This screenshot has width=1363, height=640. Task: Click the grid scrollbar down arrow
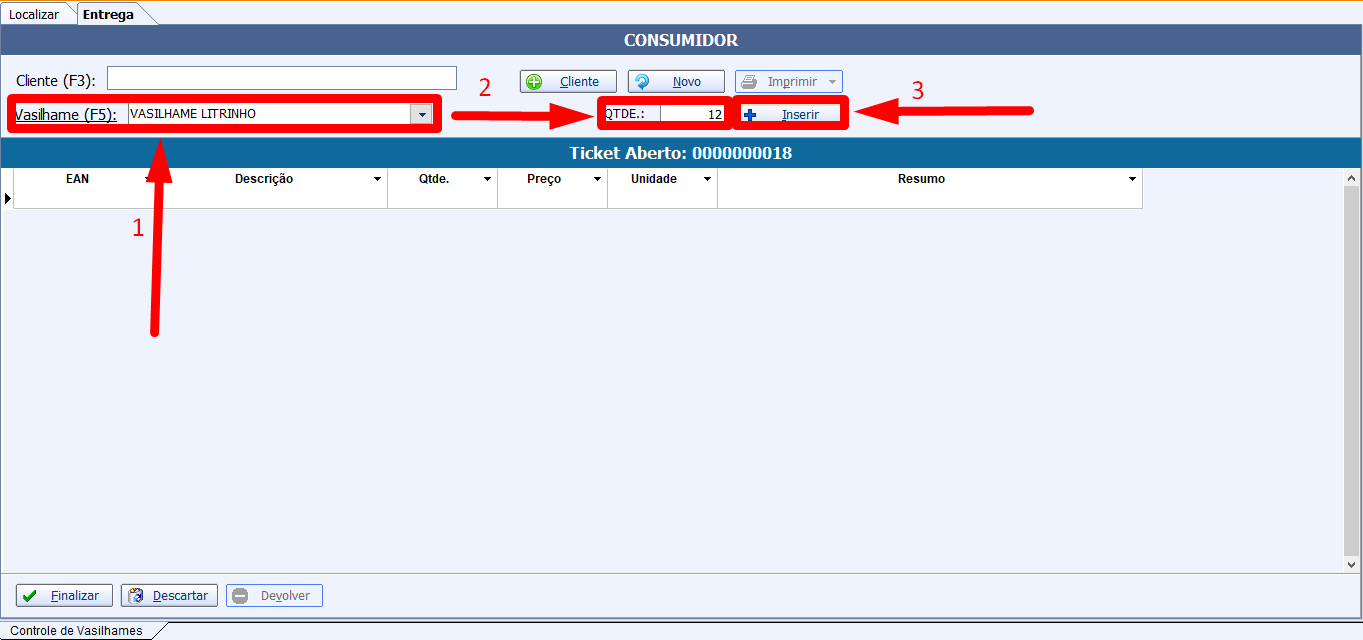click(1353, 565)
